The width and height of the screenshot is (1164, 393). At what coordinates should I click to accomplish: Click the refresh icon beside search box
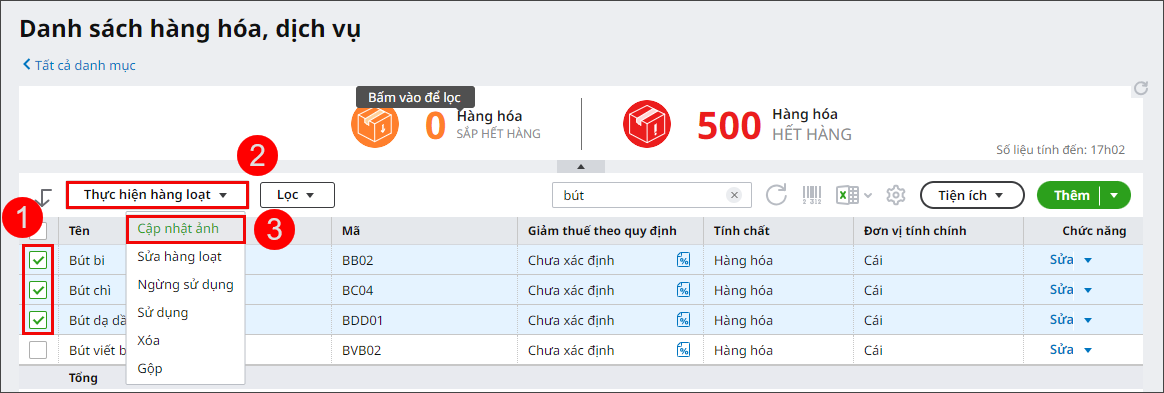[776, 195]
